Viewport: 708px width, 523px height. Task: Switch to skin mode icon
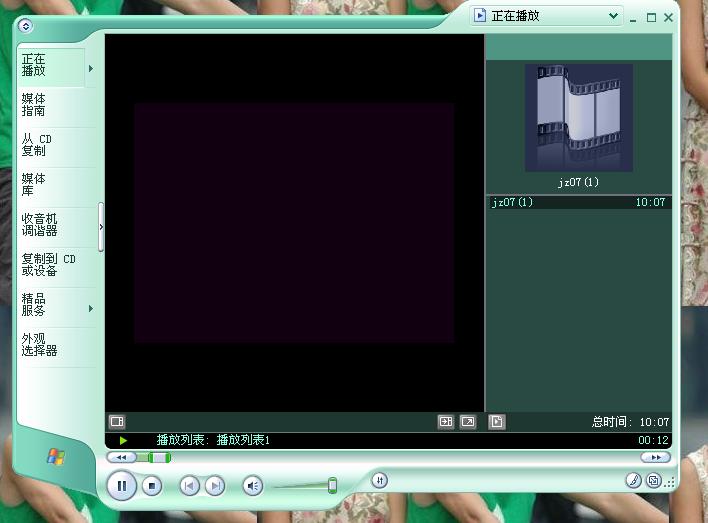coord(653,481)
